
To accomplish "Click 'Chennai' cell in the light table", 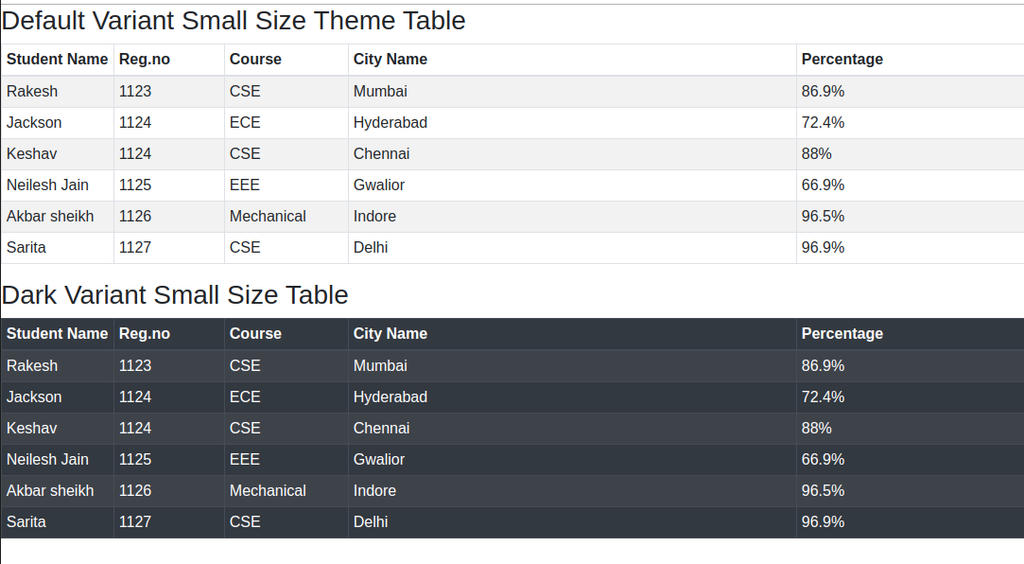I will click(381, 154).
